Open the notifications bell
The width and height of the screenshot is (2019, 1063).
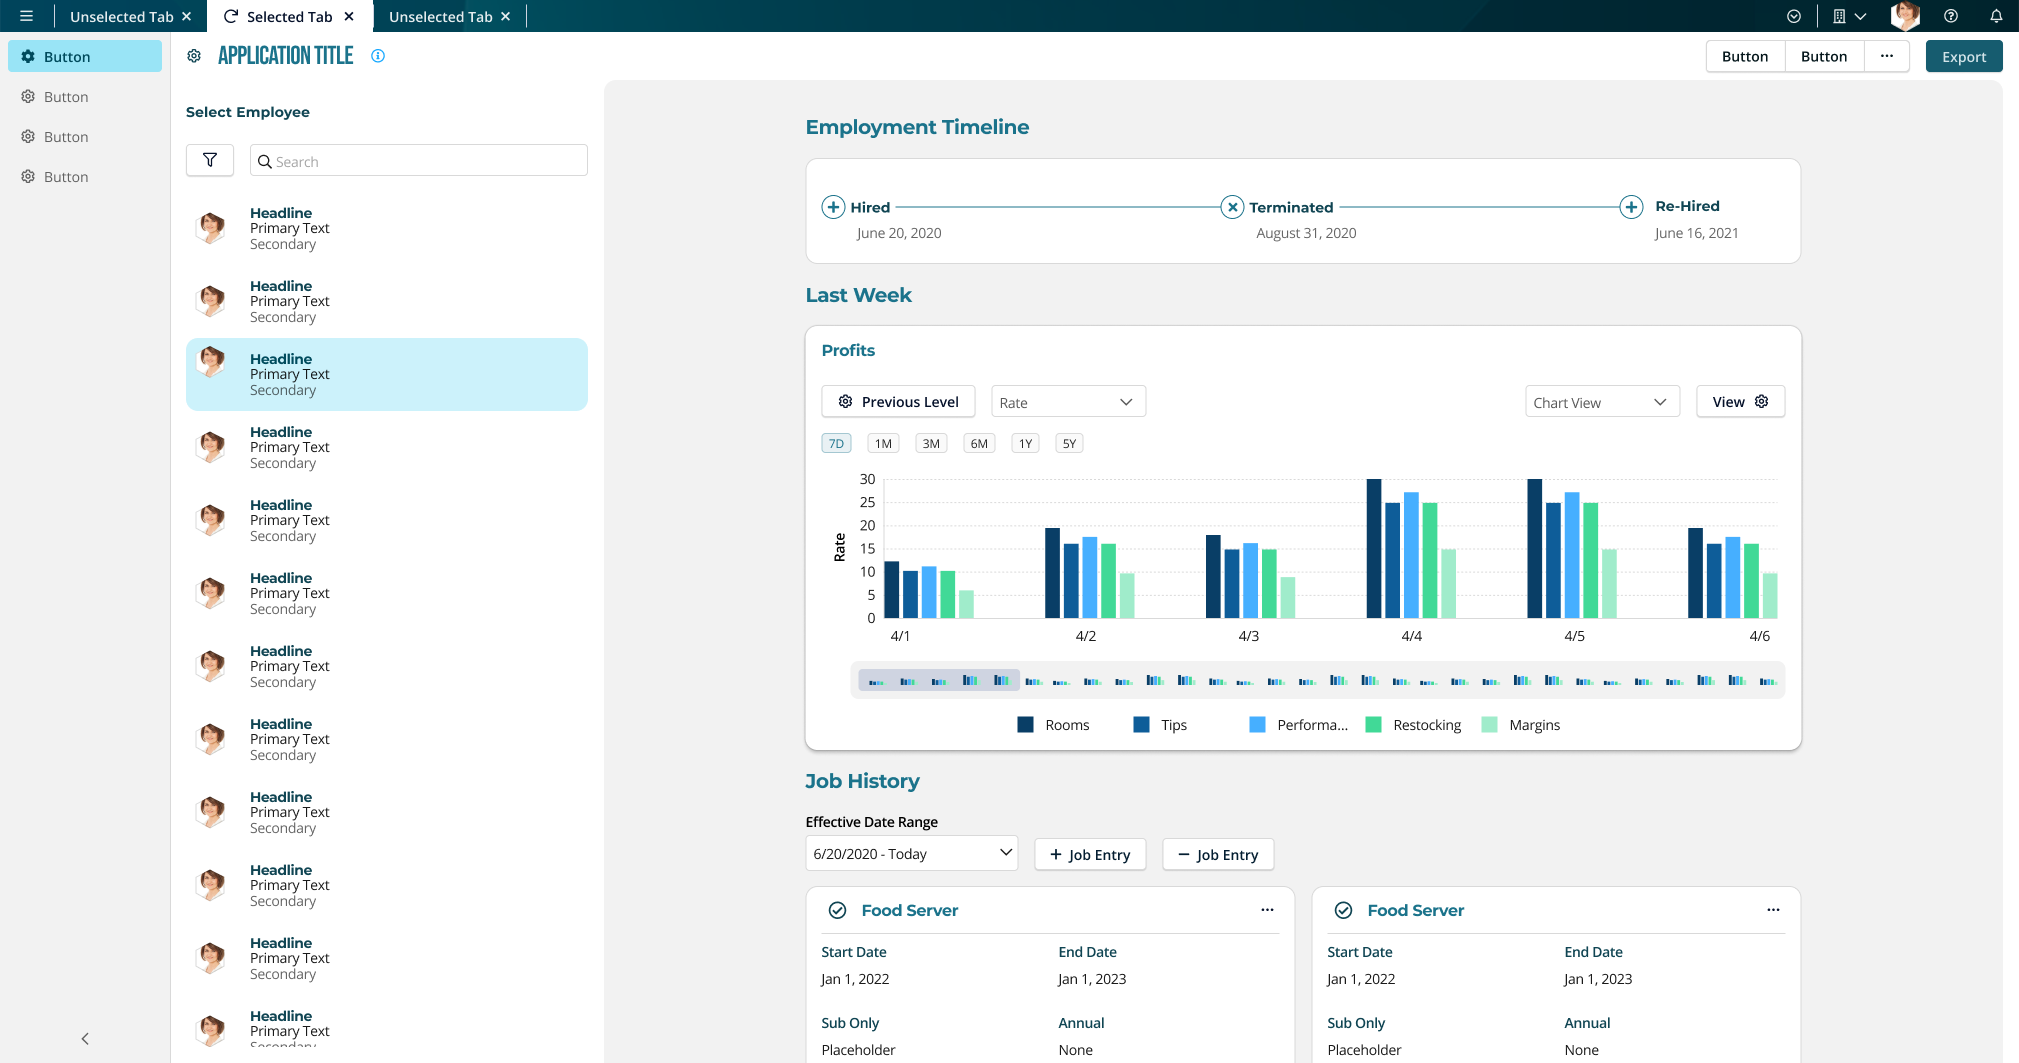pos(1996,16)
